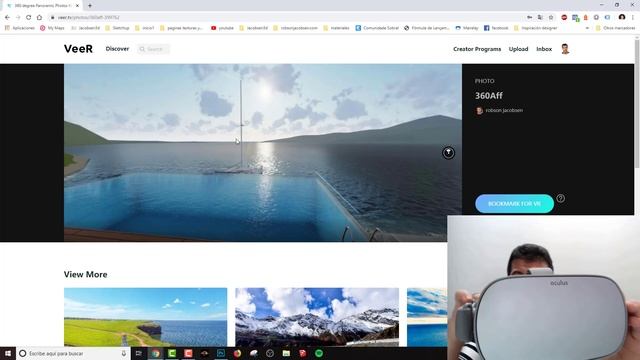This screenshot has width=640, height=360.
Task: Open the Comunidade Sobral bookmark
Action: (x=377, y=28)
